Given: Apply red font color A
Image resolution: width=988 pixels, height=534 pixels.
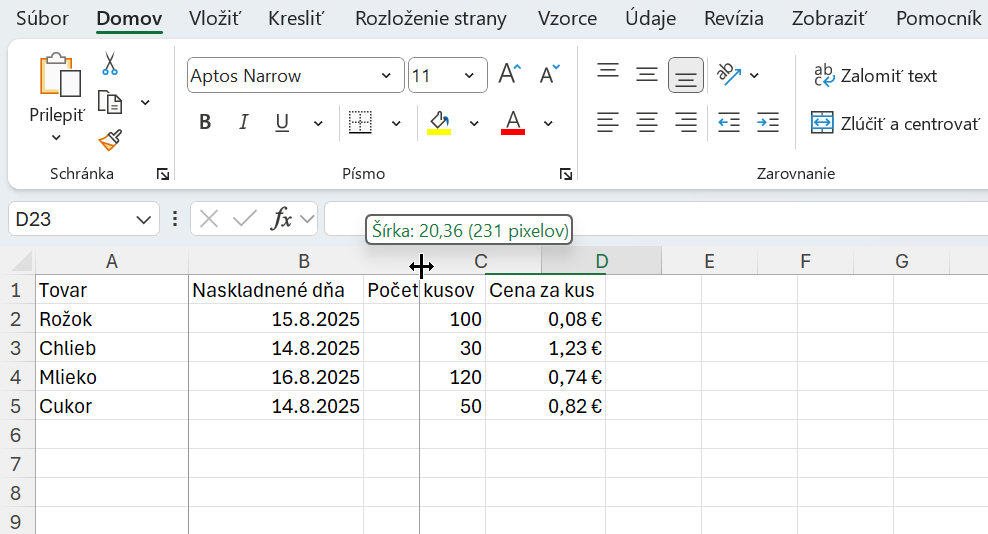Looking at the screenshot, I should 513,123.
